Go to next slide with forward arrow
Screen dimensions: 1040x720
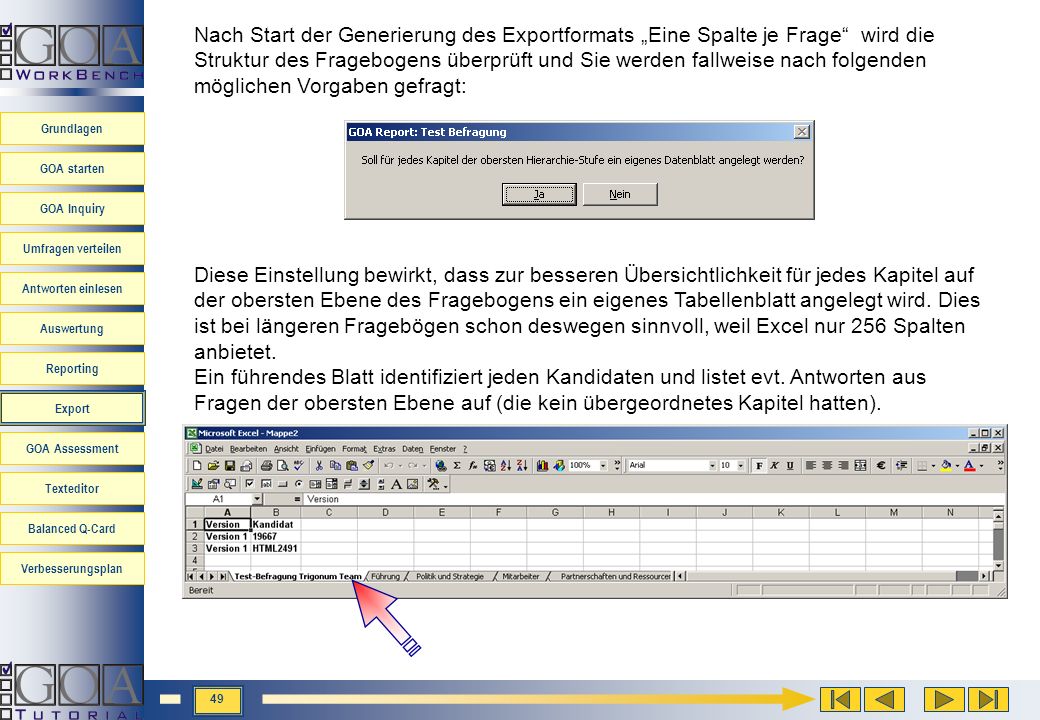point(943,699)
